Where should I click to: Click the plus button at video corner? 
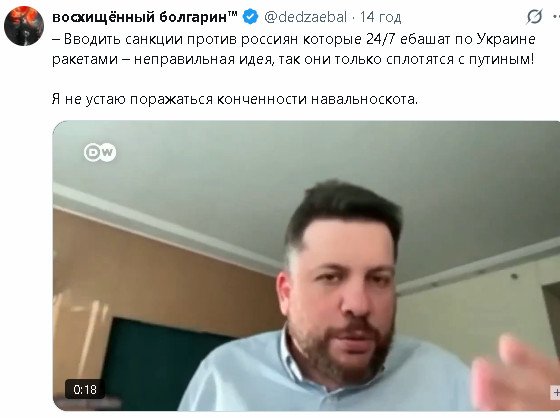(x=555, y=392)
